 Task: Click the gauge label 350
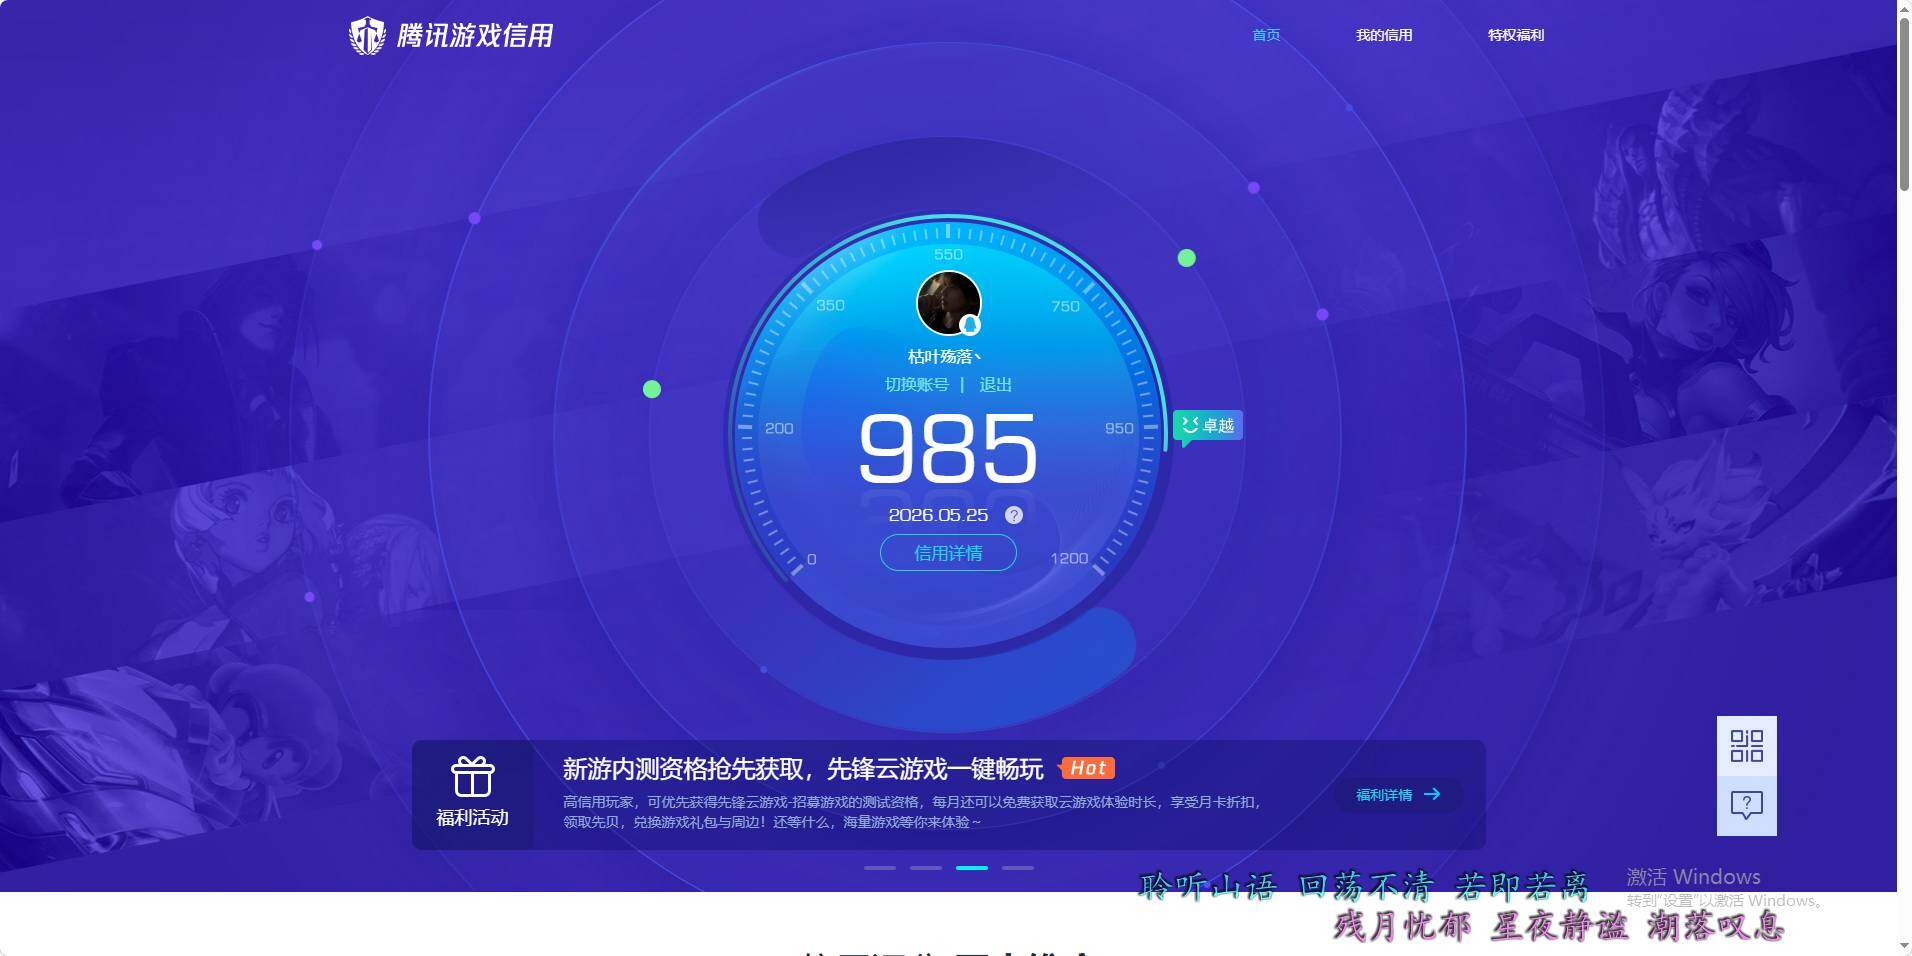pyautogui.click(x=830, y=305)
